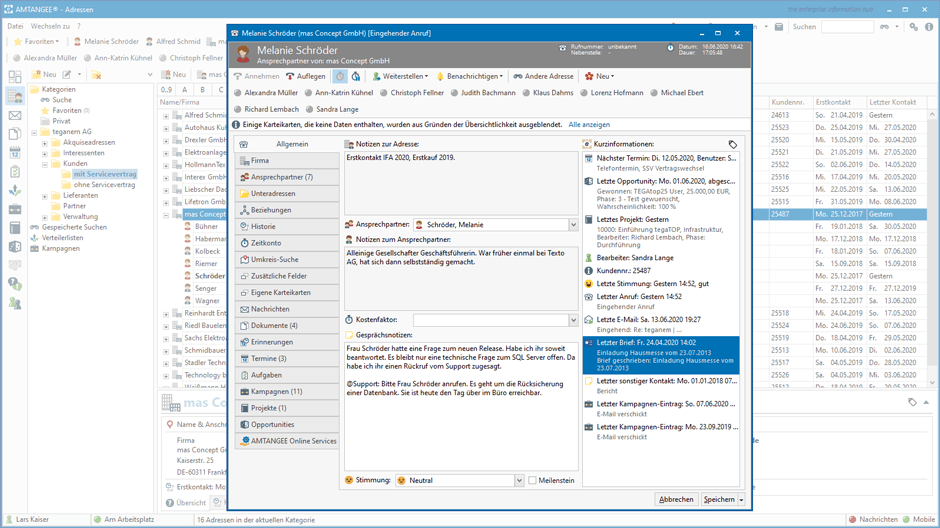The image size is (940, 528).
Task: Select the Letzter Brief entry in Kurzinformationen
Action: click(661, 355)
